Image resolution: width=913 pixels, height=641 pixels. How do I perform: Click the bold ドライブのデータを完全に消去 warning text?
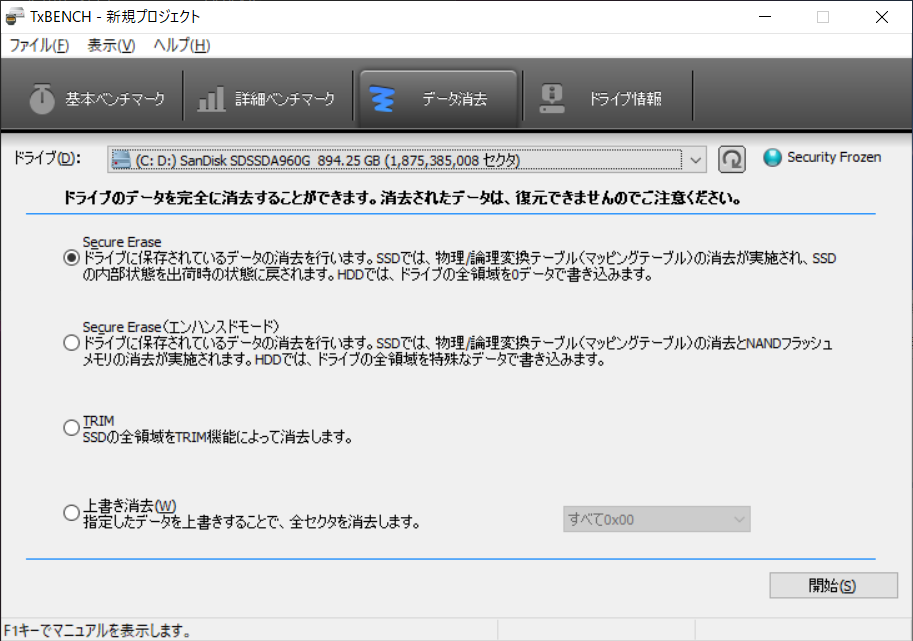pos(402,198)
